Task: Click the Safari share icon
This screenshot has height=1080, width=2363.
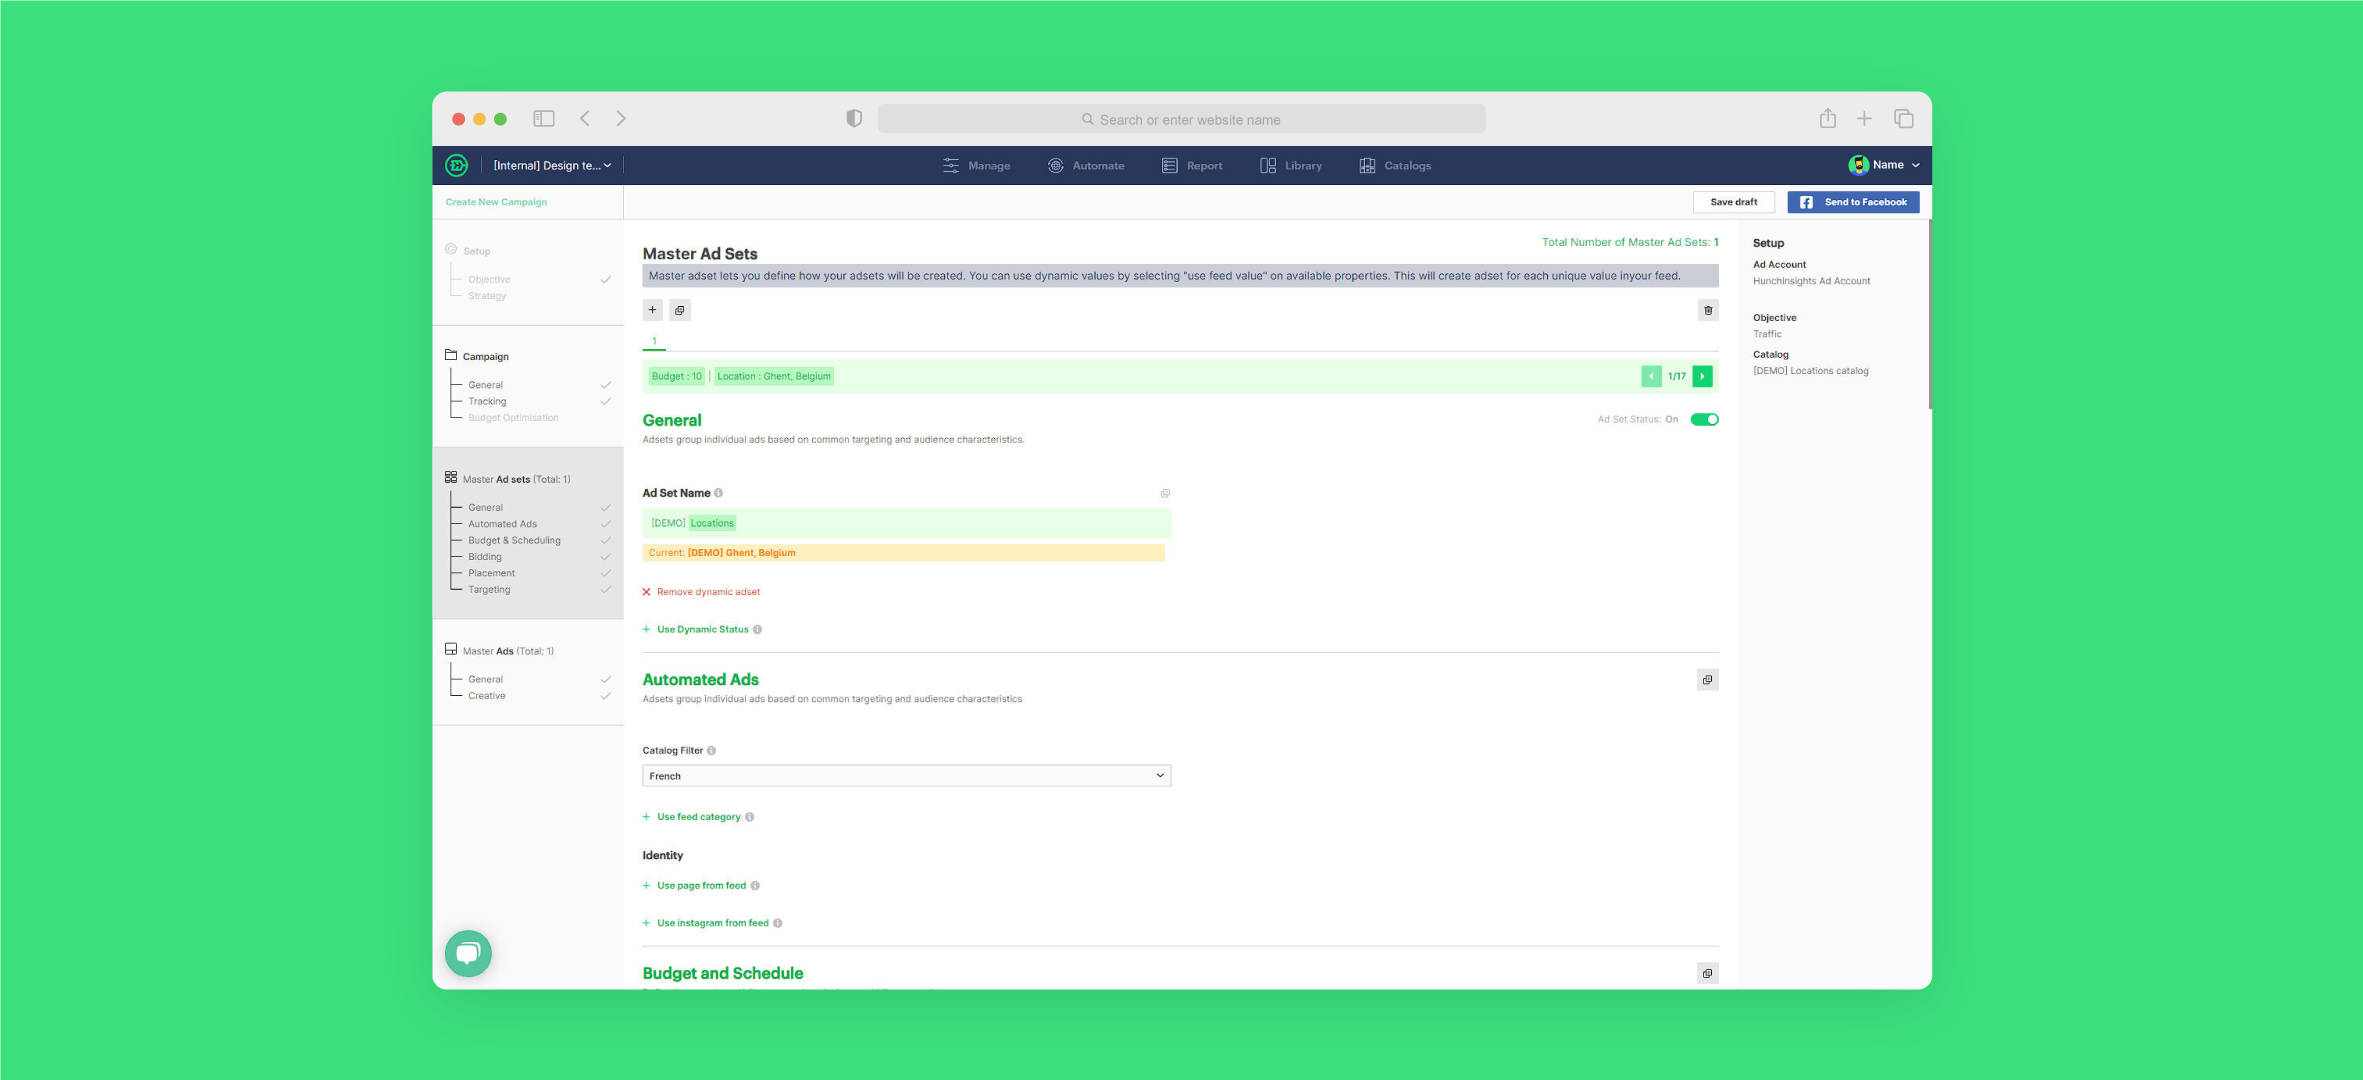Action: tap(1827, 119)
